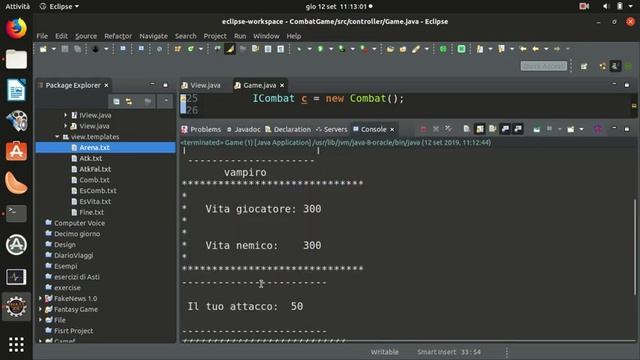Open the File menu
The width and height of the screenshot is (640, 360).
pyautogui.click(x=42, y=36)
